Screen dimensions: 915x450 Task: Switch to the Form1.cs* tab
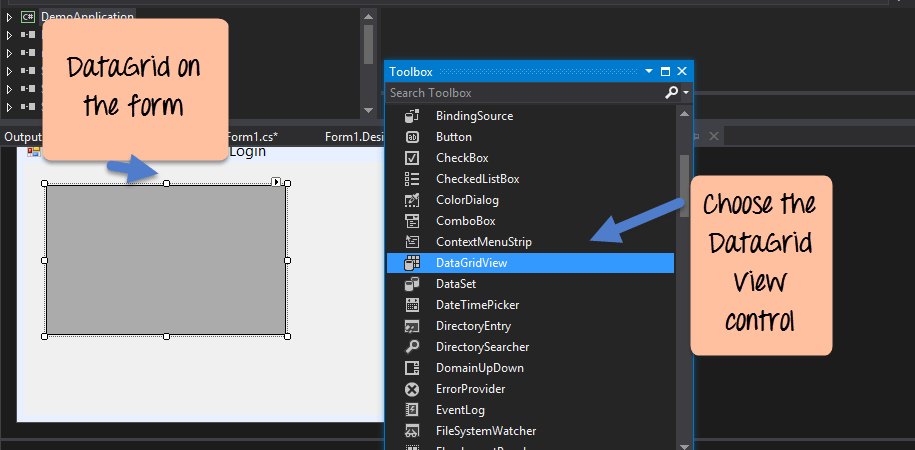click(252, 137)
